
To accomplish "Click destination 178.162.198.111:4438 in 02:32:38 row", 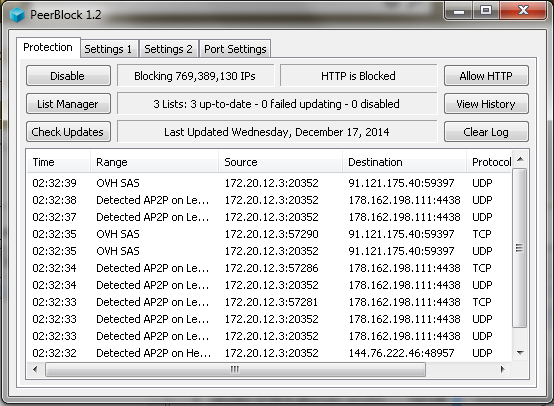I will click(x=404, y=200).
